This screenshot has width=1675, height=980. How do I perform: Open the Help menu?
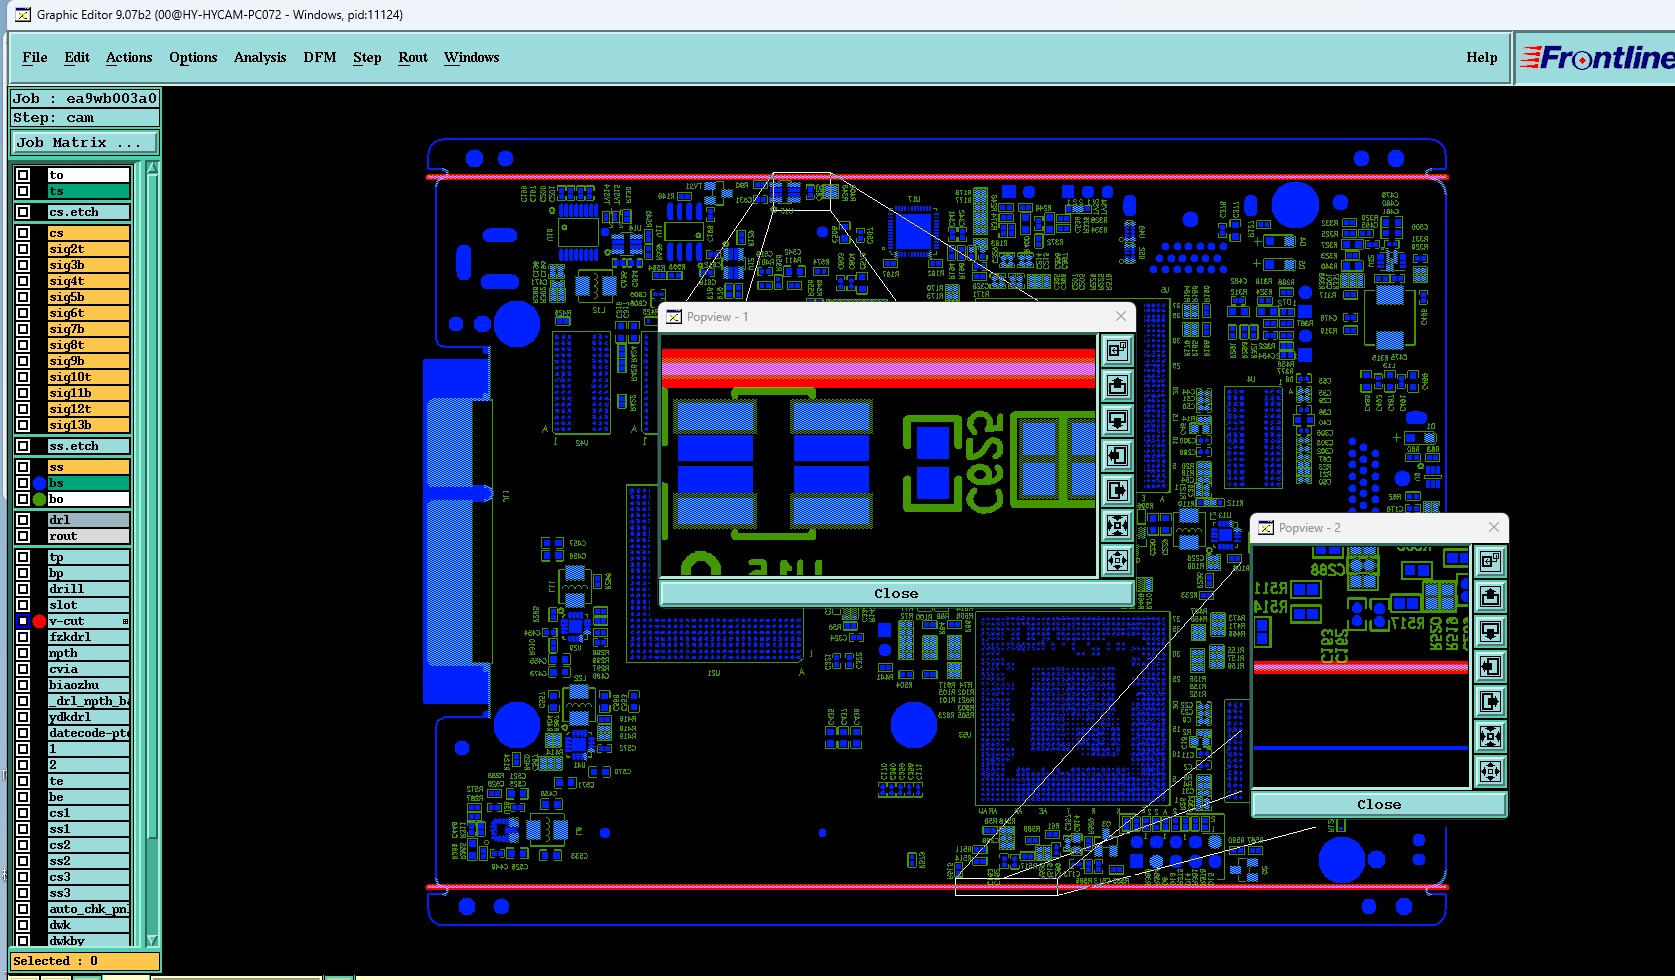pyautogui.click(x=1482, y=58)
